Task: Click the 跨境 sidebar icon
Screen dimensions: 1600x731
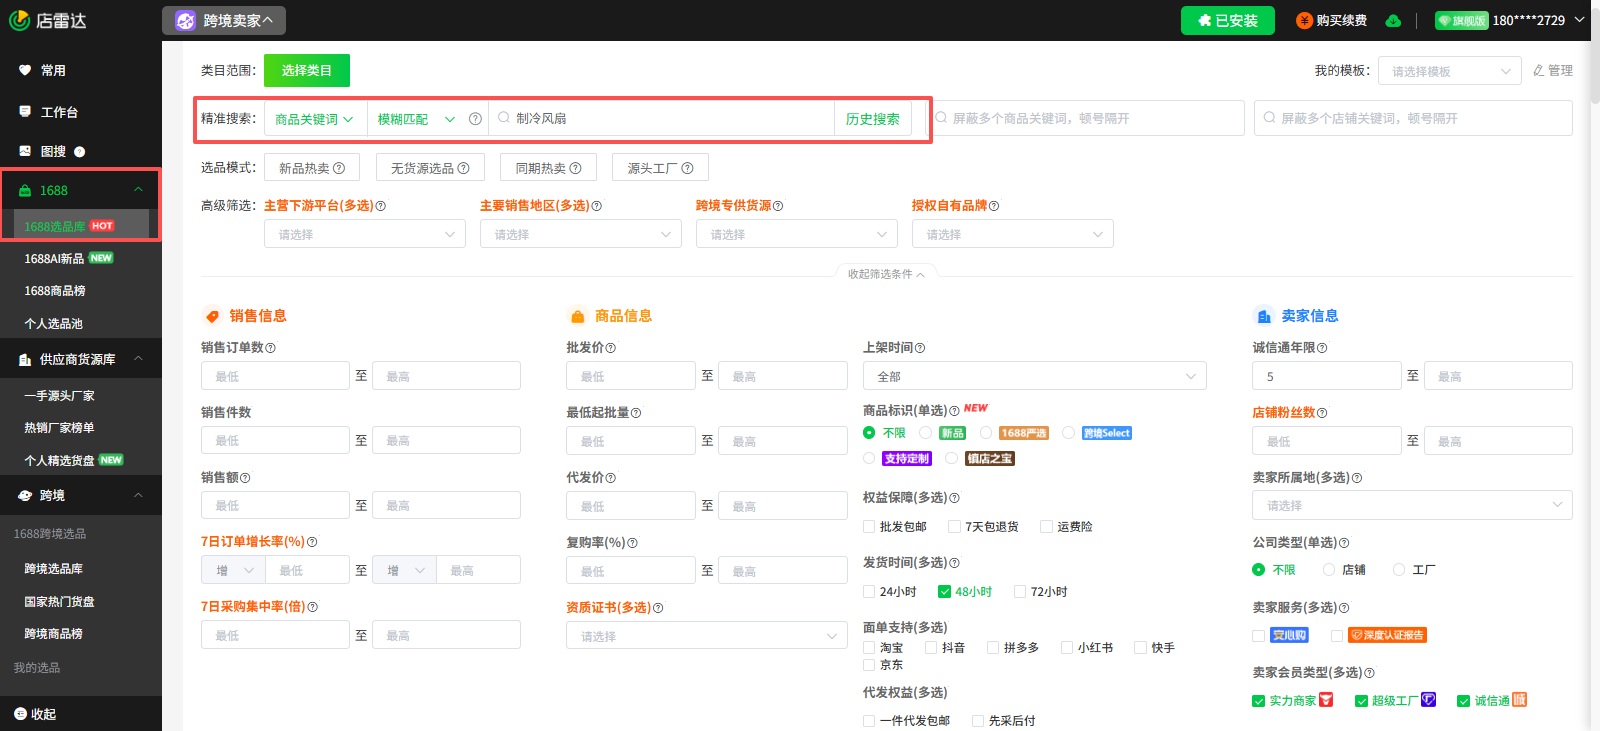Action: [25, 495]
